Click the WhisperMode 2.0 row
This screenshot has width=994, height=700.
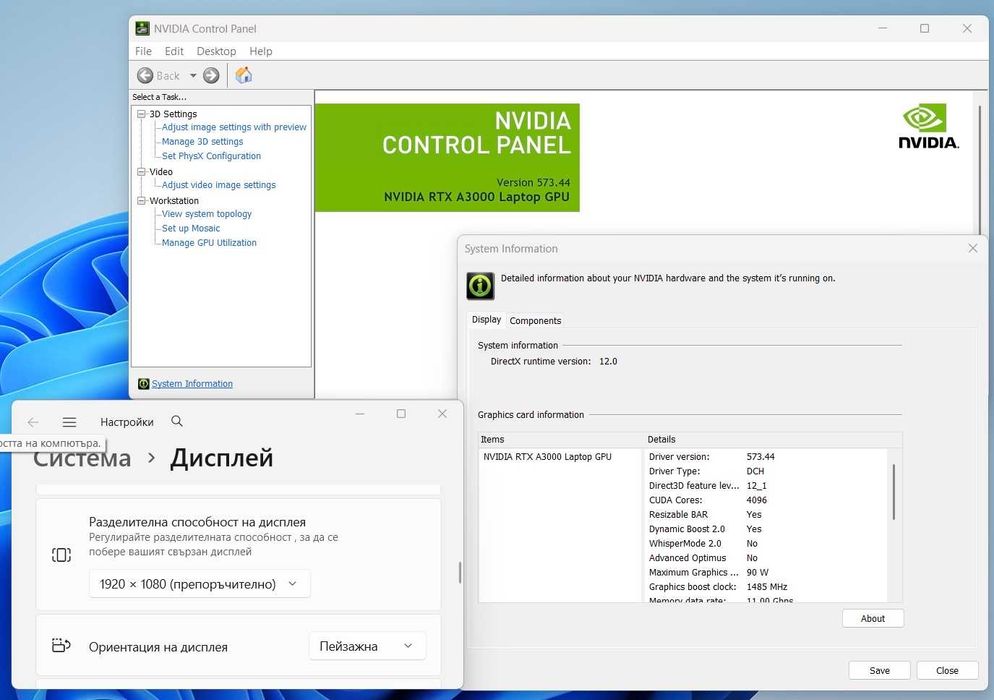pyautogui.click(x=765, y=543)
